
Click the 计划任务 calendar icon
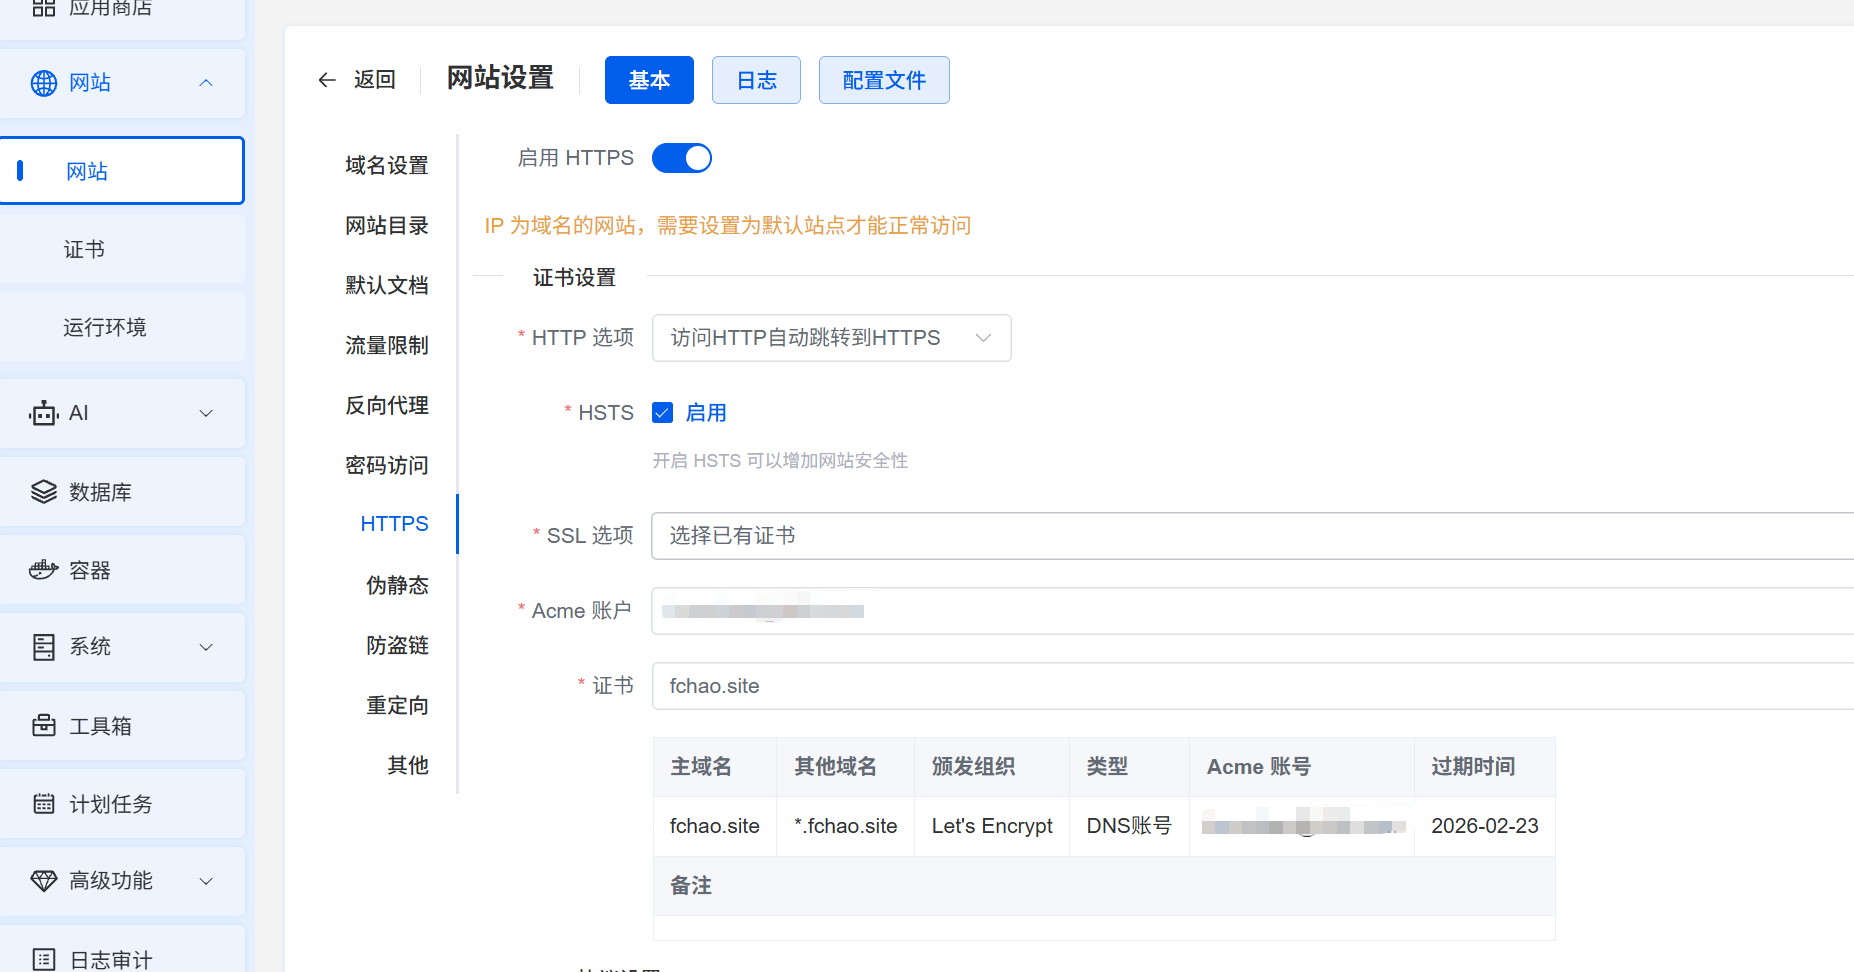point(44,804)
